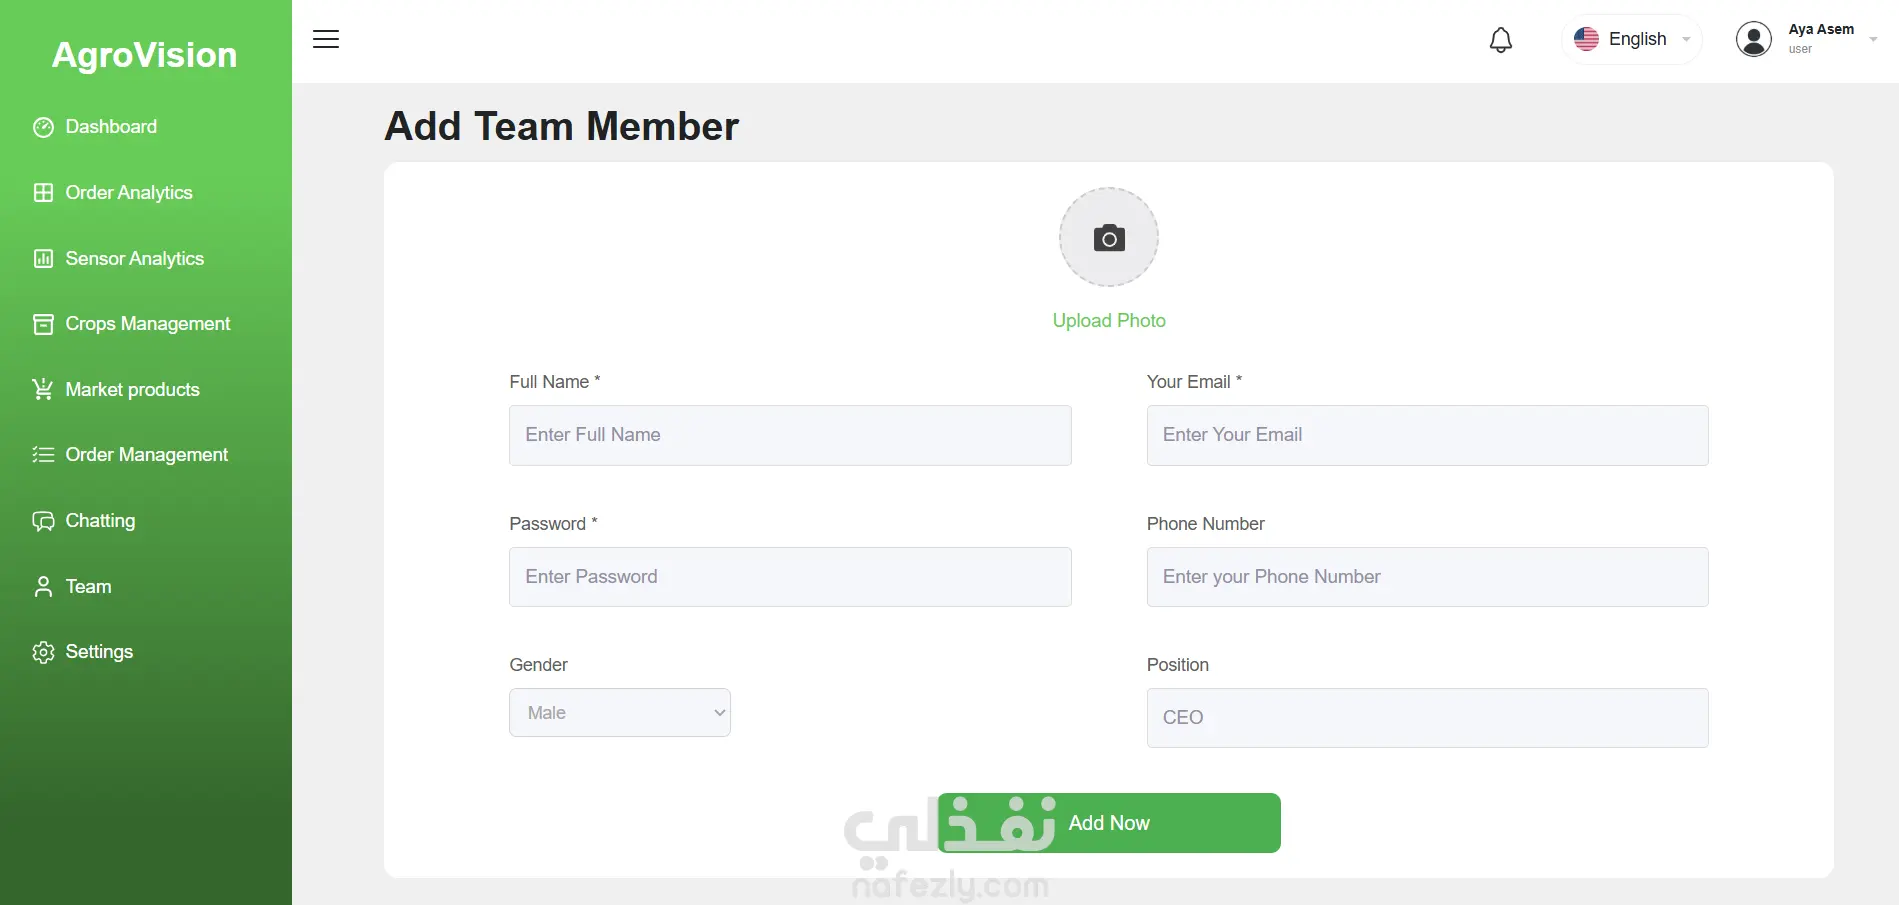Click the Market products cart icon

point(43,390)
